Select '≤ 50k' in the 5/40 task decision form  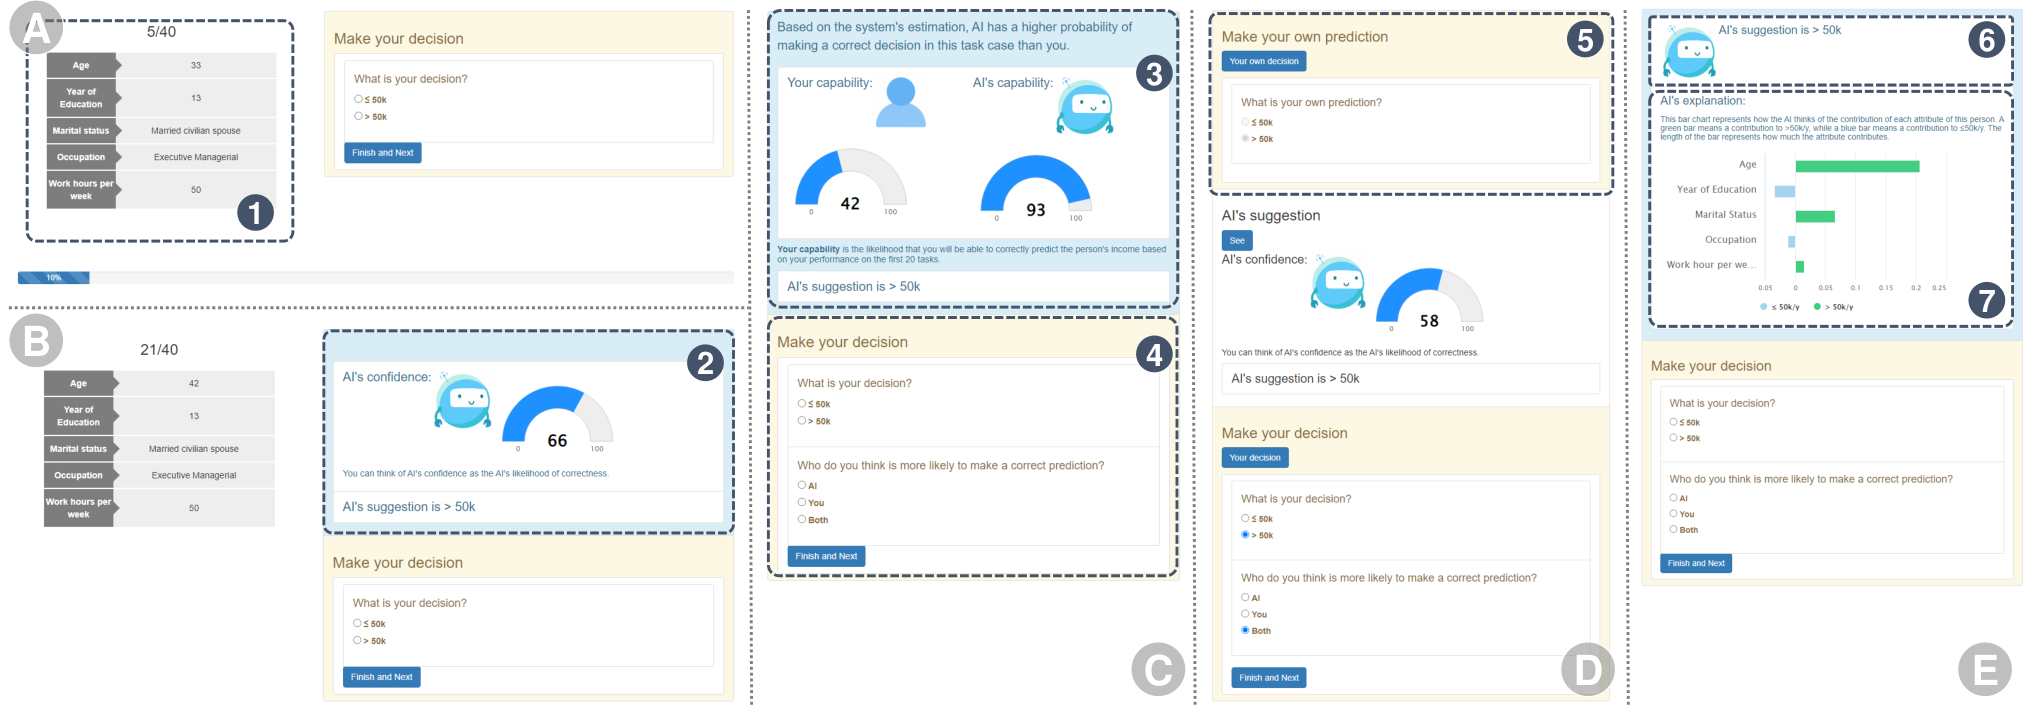click(x=358, y=99)
